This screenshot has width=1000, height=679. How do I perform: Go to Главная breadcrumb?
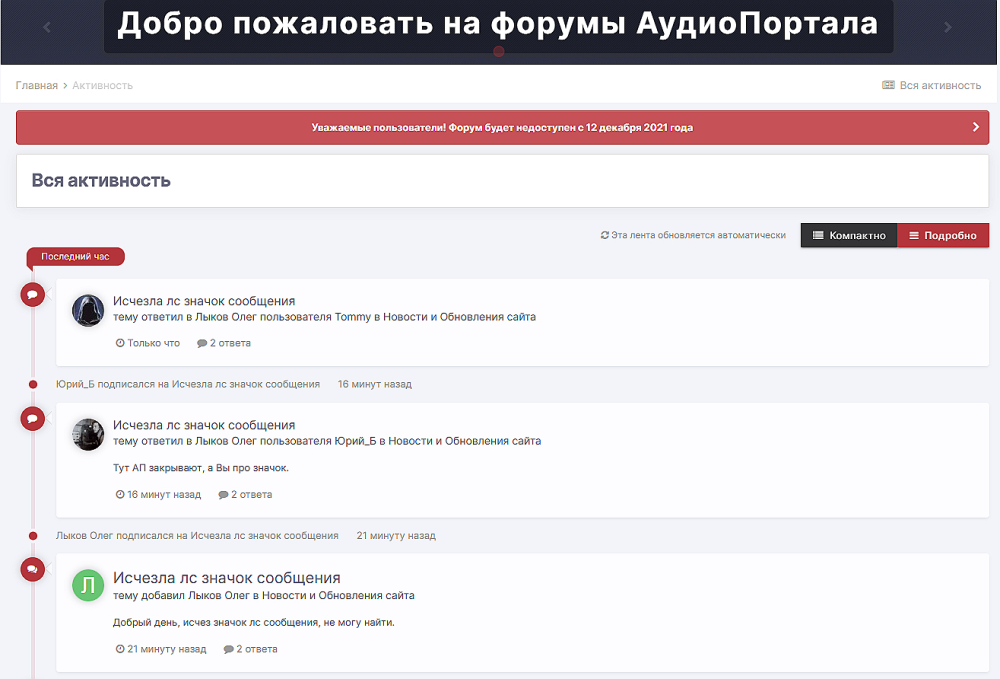point(36,86)
